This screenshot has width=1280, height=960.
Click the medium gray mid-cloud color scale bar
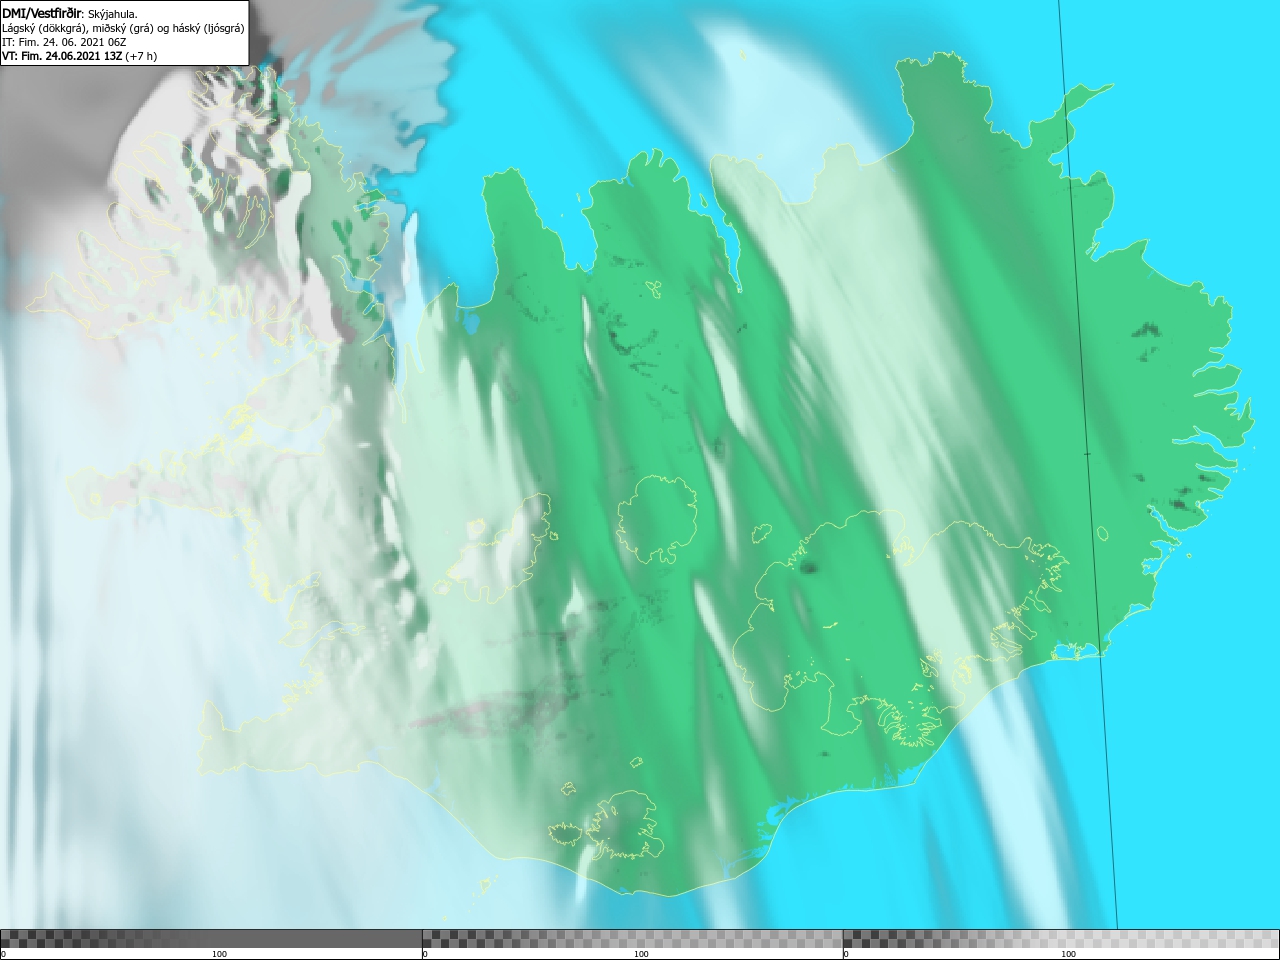(632, 938)
